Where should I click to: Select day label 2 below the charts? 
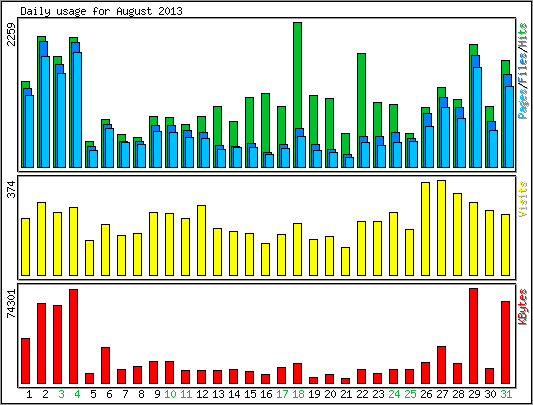[x=45, y=394]
